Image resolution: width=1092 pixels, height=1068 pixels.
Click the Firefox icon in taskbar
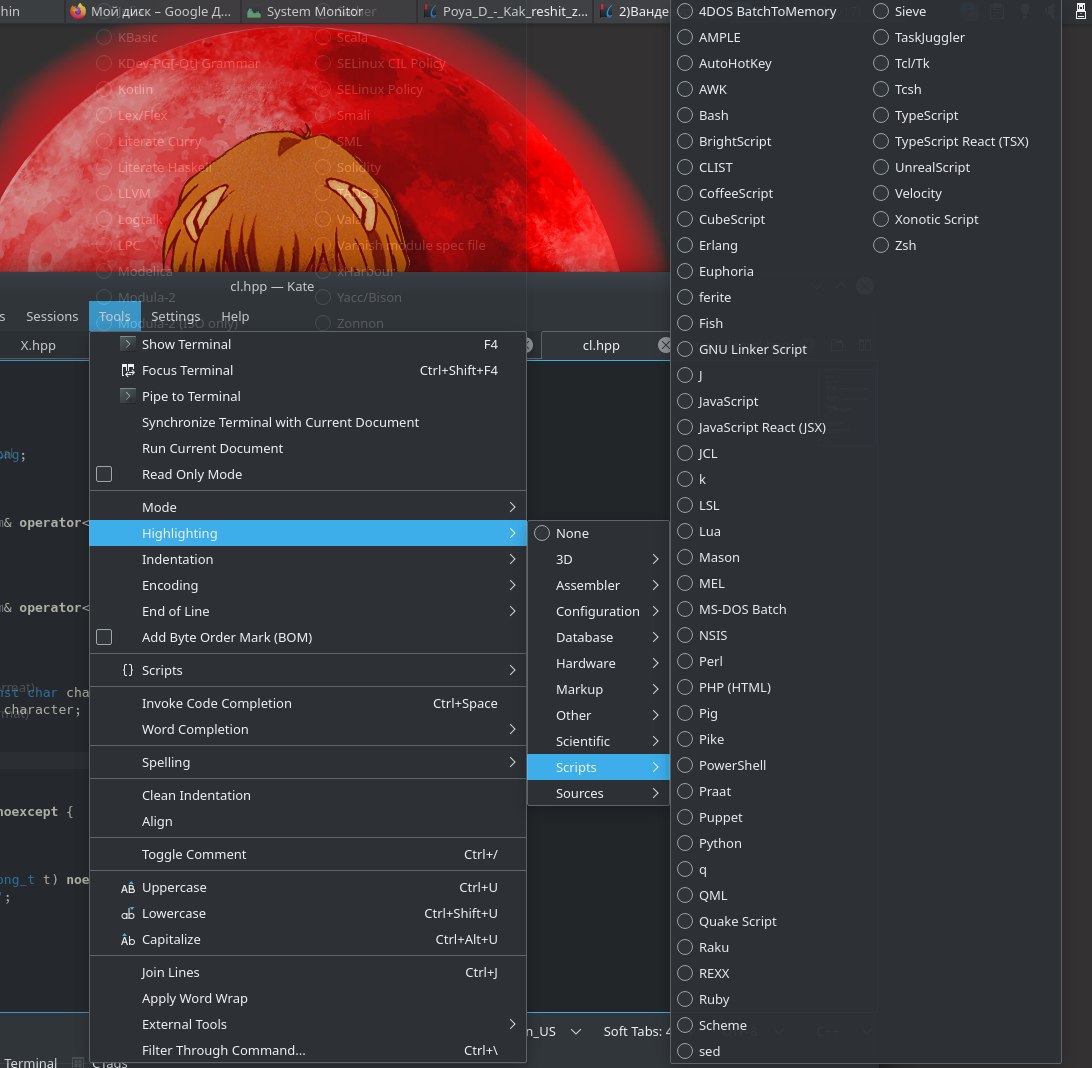[x=78, y=11]
